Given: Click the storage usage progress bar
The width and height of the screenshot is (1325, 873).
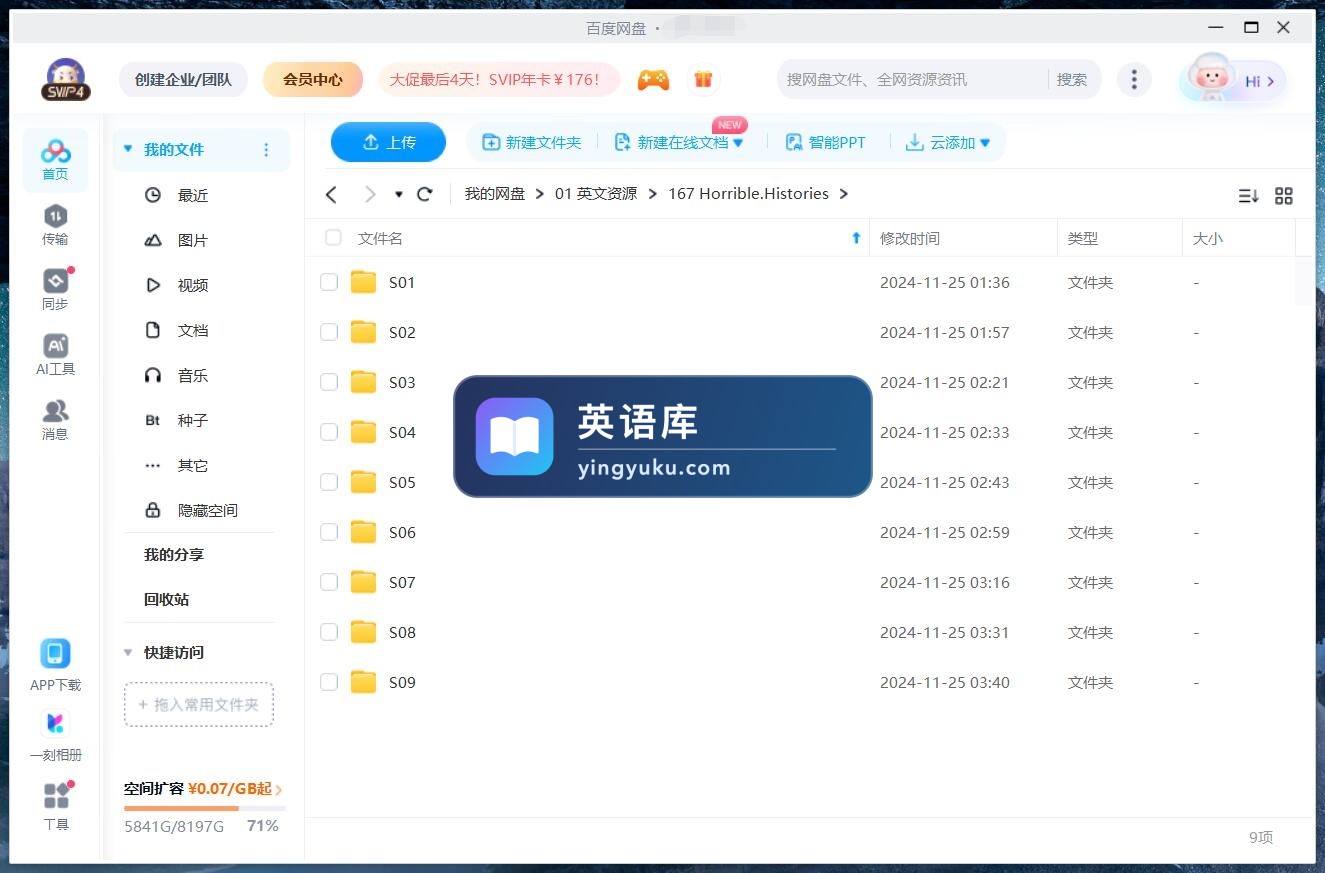Looking at the screenshot, I should point(205,808).
